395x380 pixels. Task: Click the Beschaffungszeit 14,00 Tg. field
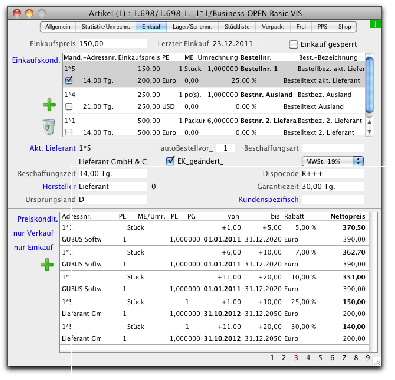[113, 174]
